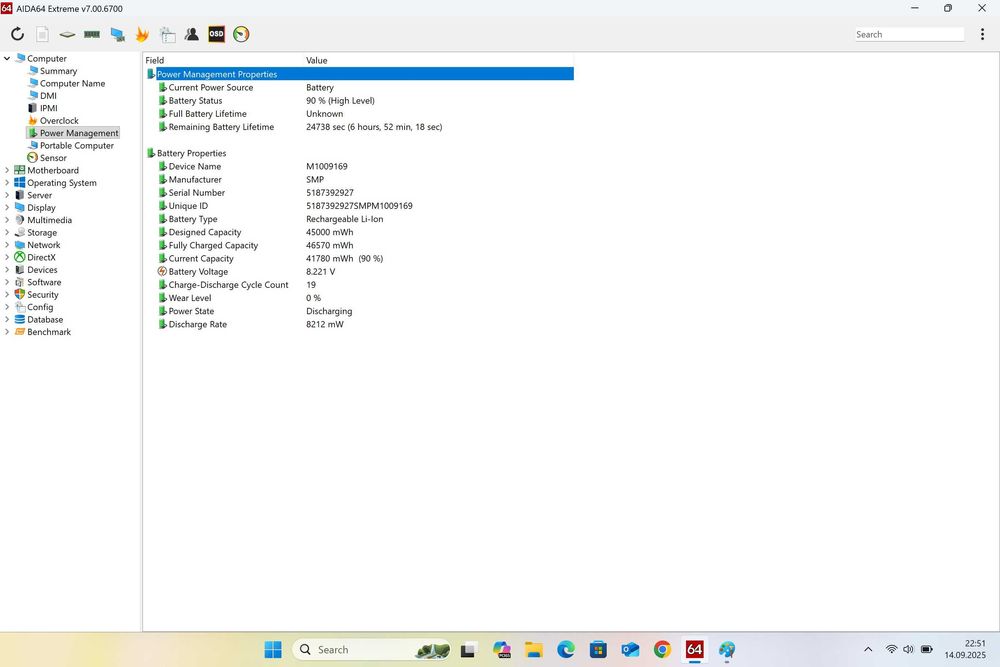Click the user silhouette toolbar icon
The image size is (1000, 667).
click(x=191, y=34)
